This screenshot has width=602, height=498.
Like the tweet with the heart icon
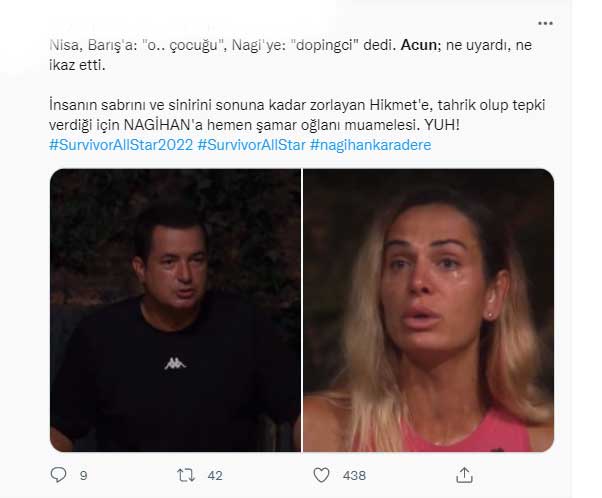point(321,475)
